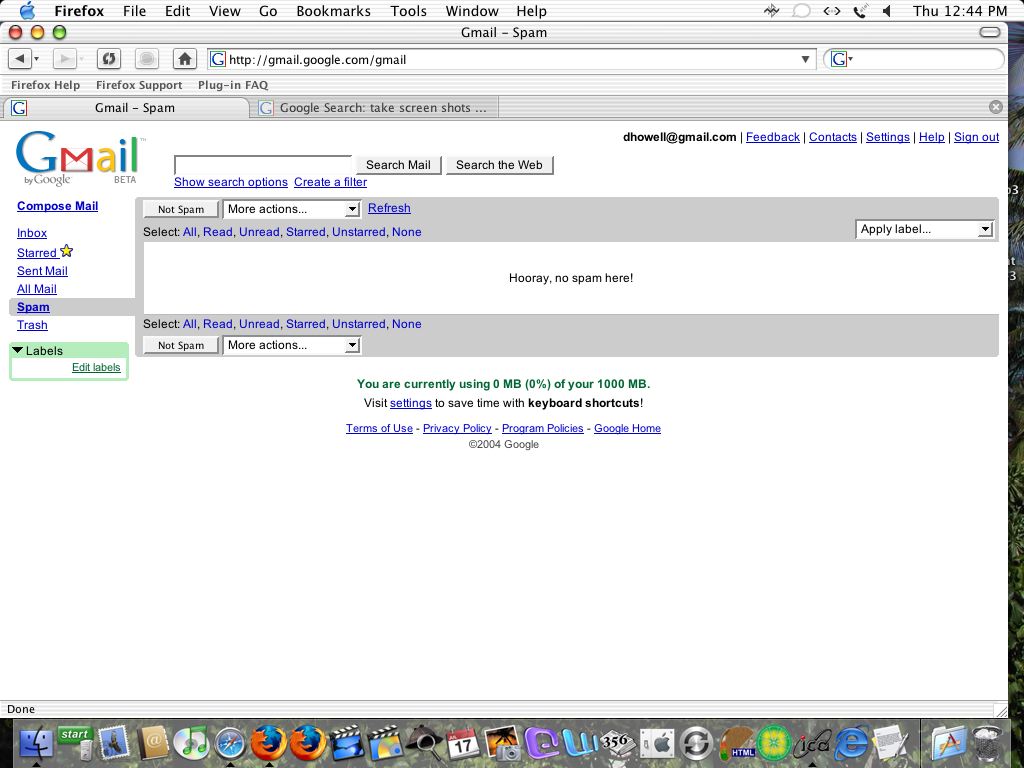Screen dimensions: 1024x768
Task: Click the Compose Mail link
Action: coord(57,206)
